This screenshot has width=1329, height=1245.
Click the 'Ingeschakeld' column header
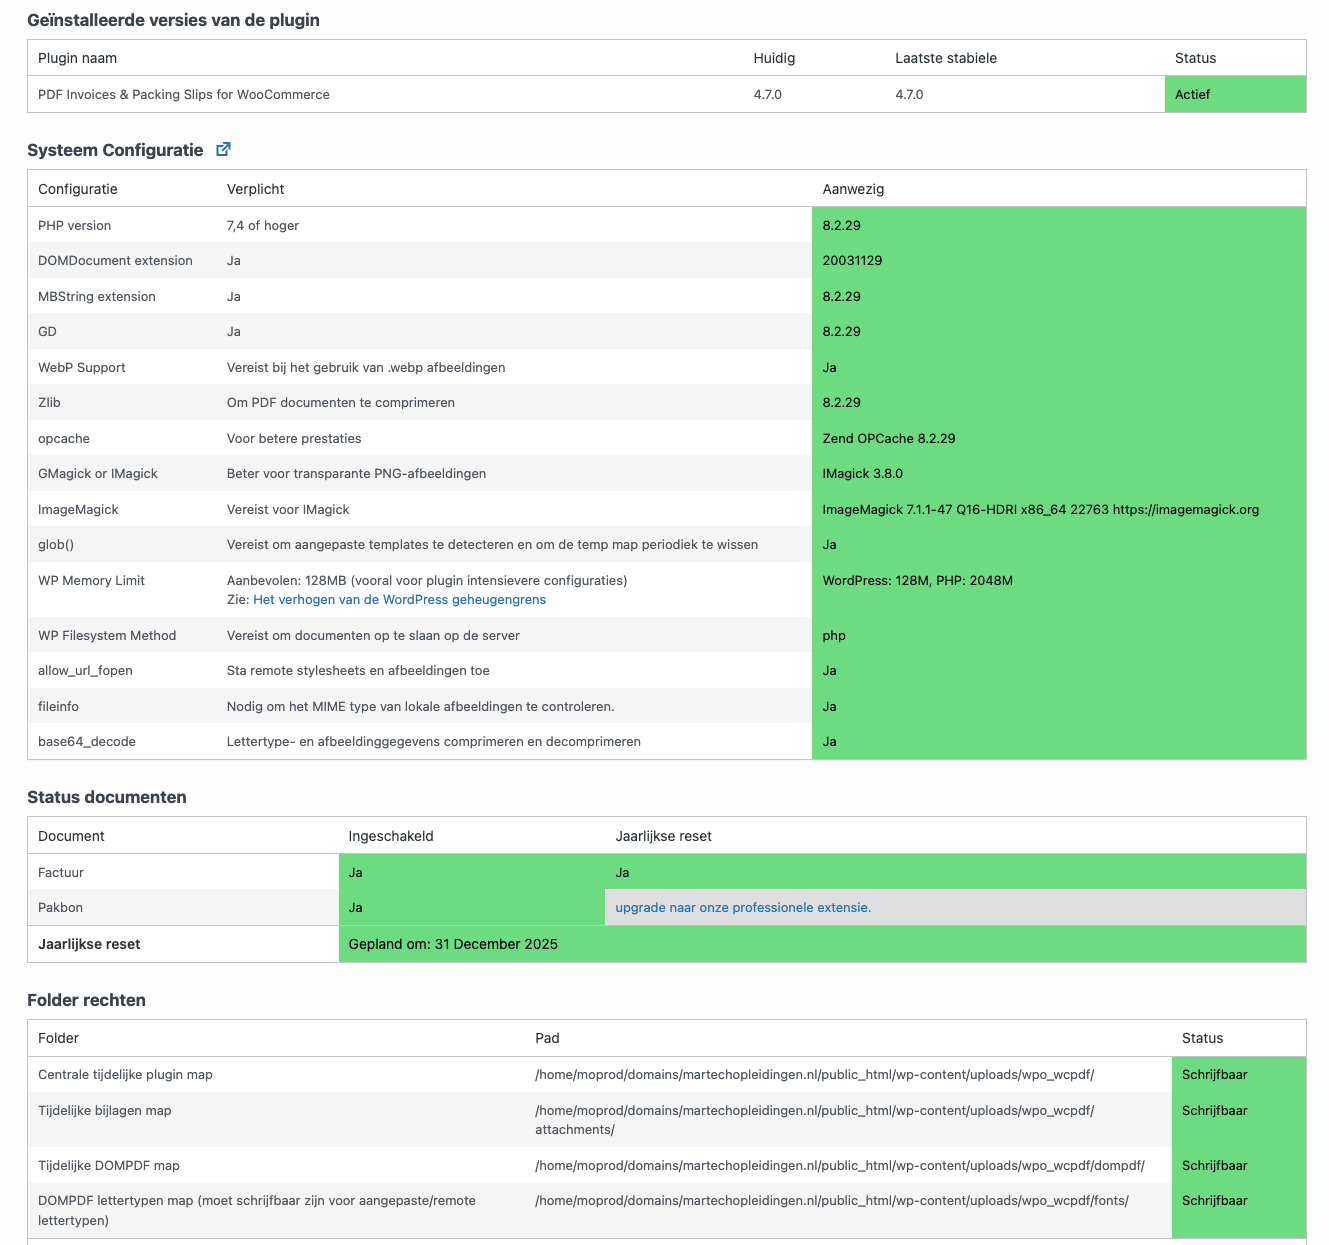[x=391, y=836]
